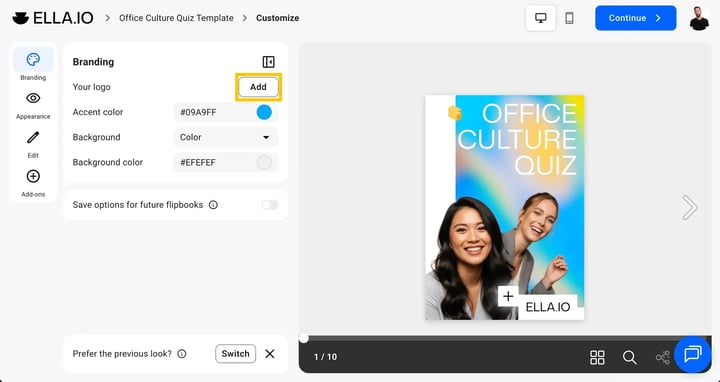Click the Your logo label
720x382 pixels.
point(91,87)
